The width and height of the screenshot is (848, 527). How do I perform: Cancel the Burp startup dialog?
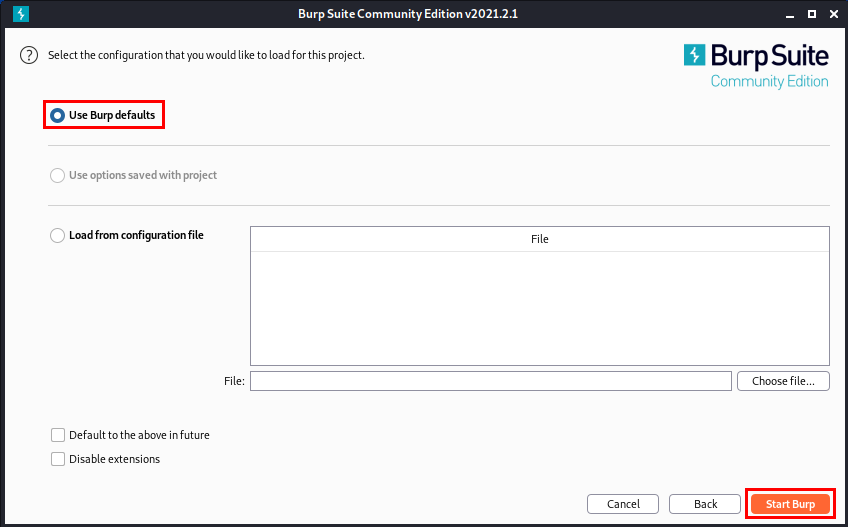(x=623, y=504)
